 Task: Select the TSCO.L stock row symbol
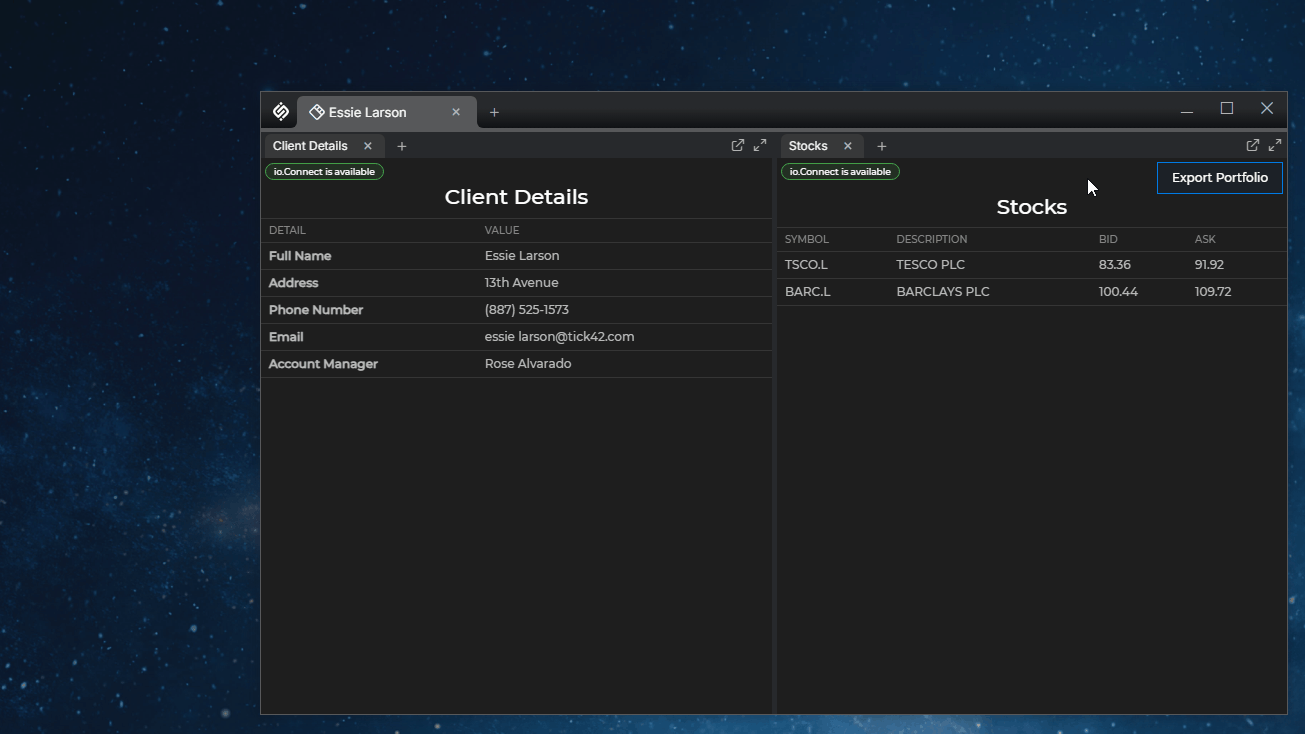coord(806,265)
